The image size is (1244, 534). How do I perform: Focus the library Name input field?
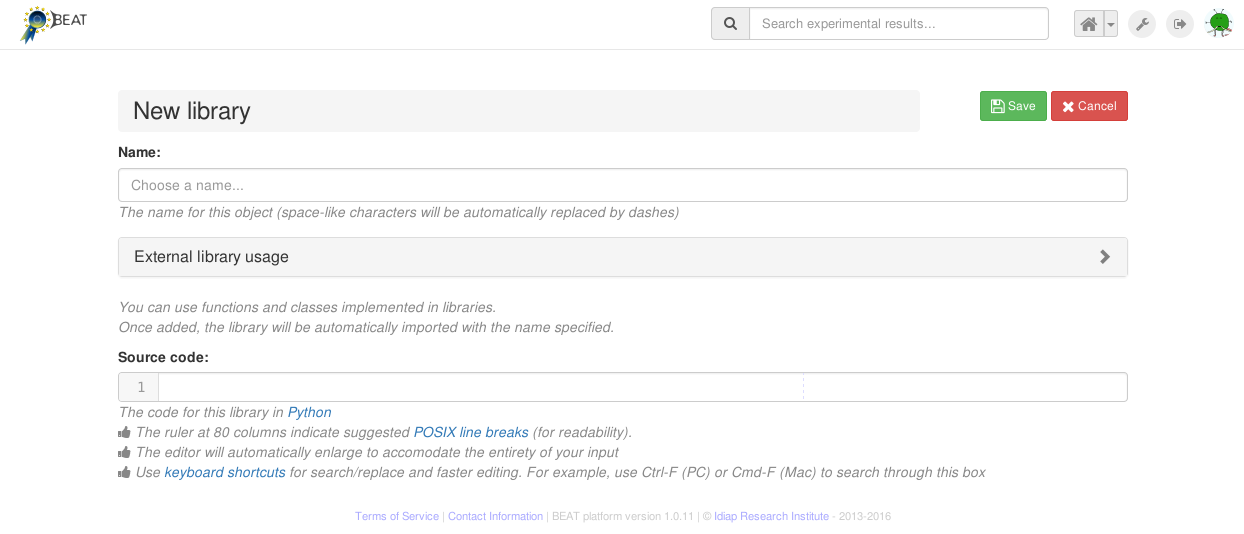click(622, 185)
